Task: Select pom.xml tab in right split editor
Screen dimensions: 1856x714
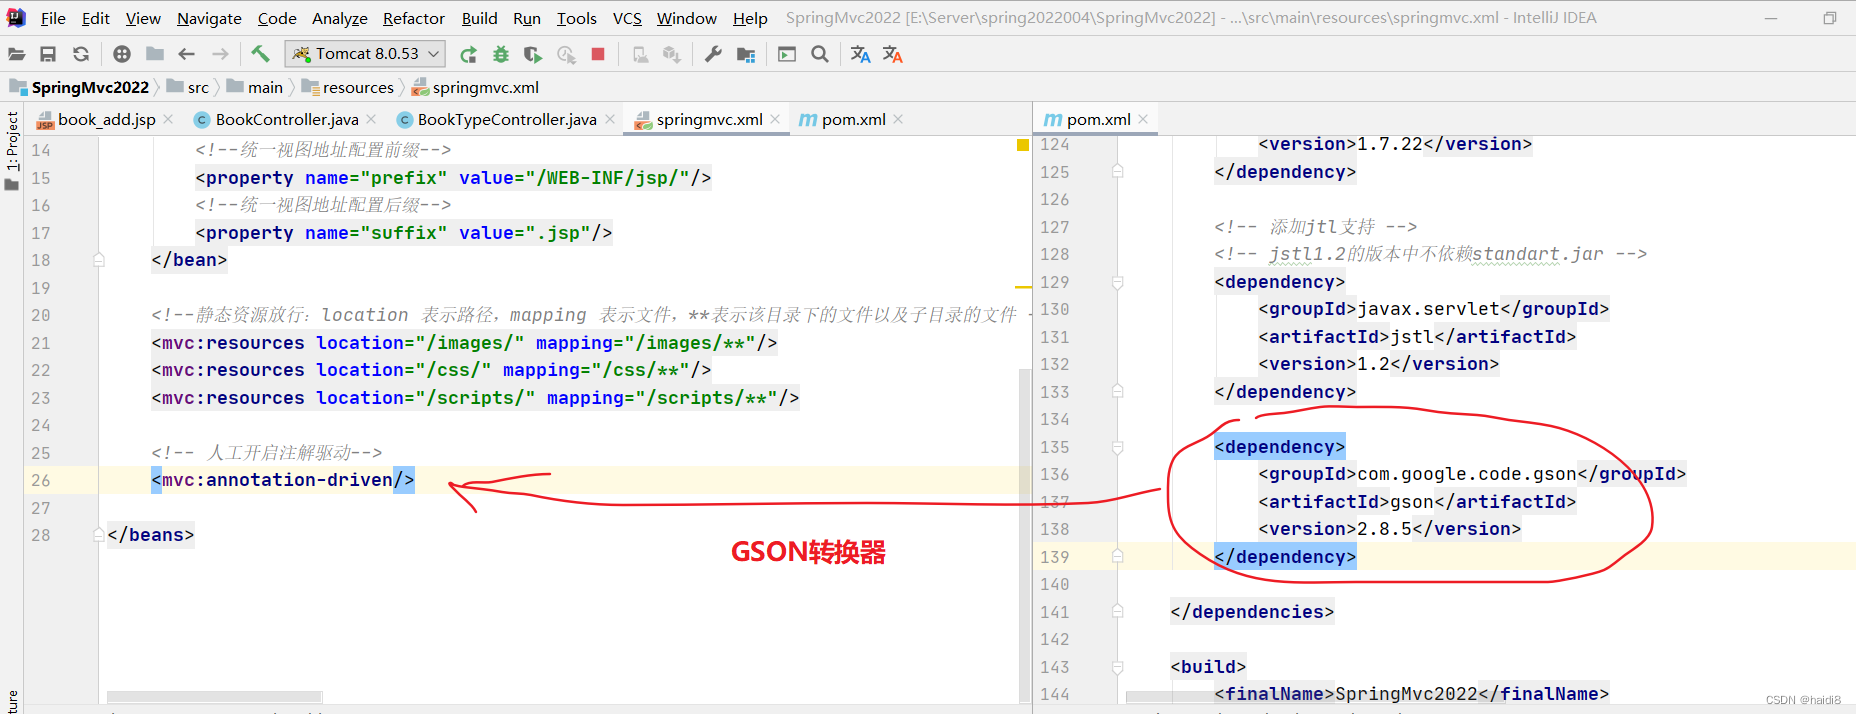Action: click(1098, 119)
